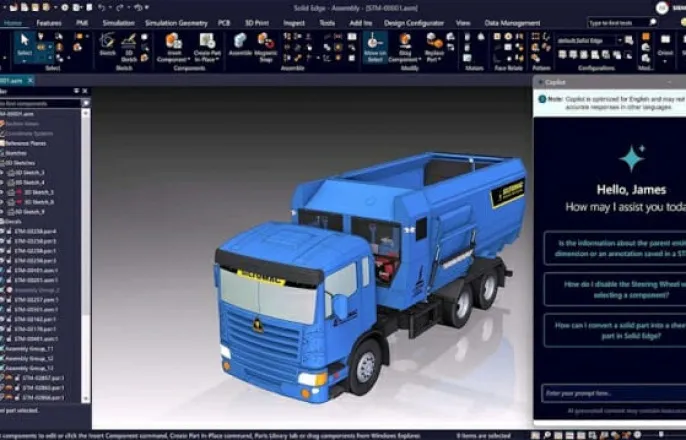Activate the Select tool in the ribbon
This screenshot has height=440, width=686.
pyautogui.click(x=24, y=45)
